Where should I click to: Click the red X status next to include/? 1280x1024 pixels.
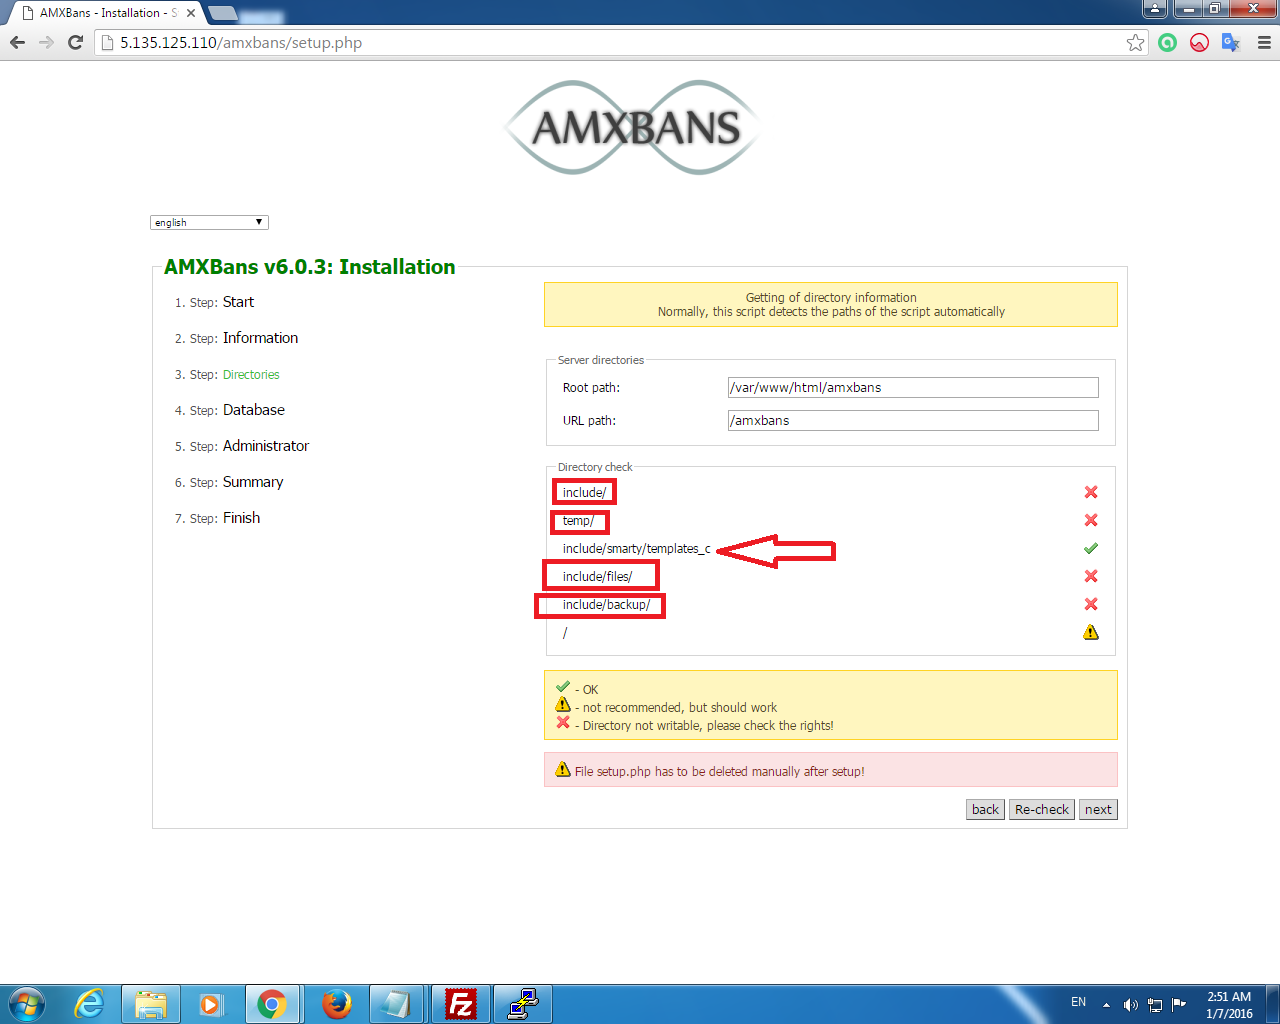click(1091, 492)
